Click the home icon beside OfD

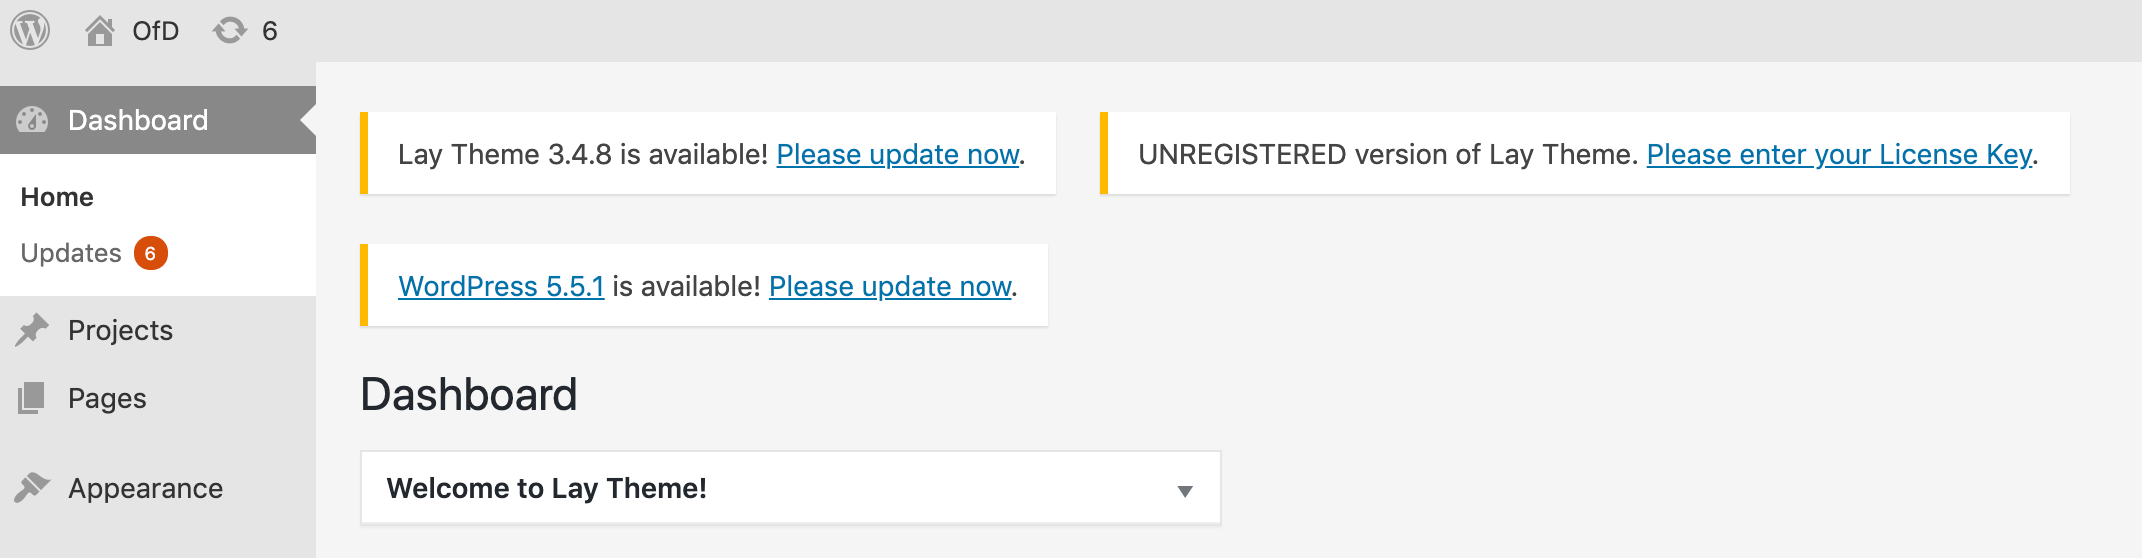point(99,31)
